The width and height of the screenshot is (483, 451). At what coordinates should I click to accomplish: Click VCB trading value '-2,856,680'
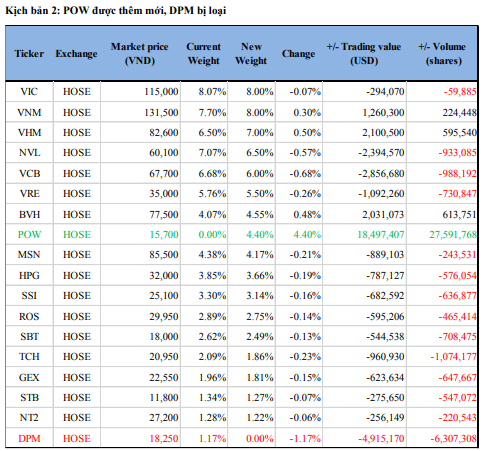coord(381,174)
